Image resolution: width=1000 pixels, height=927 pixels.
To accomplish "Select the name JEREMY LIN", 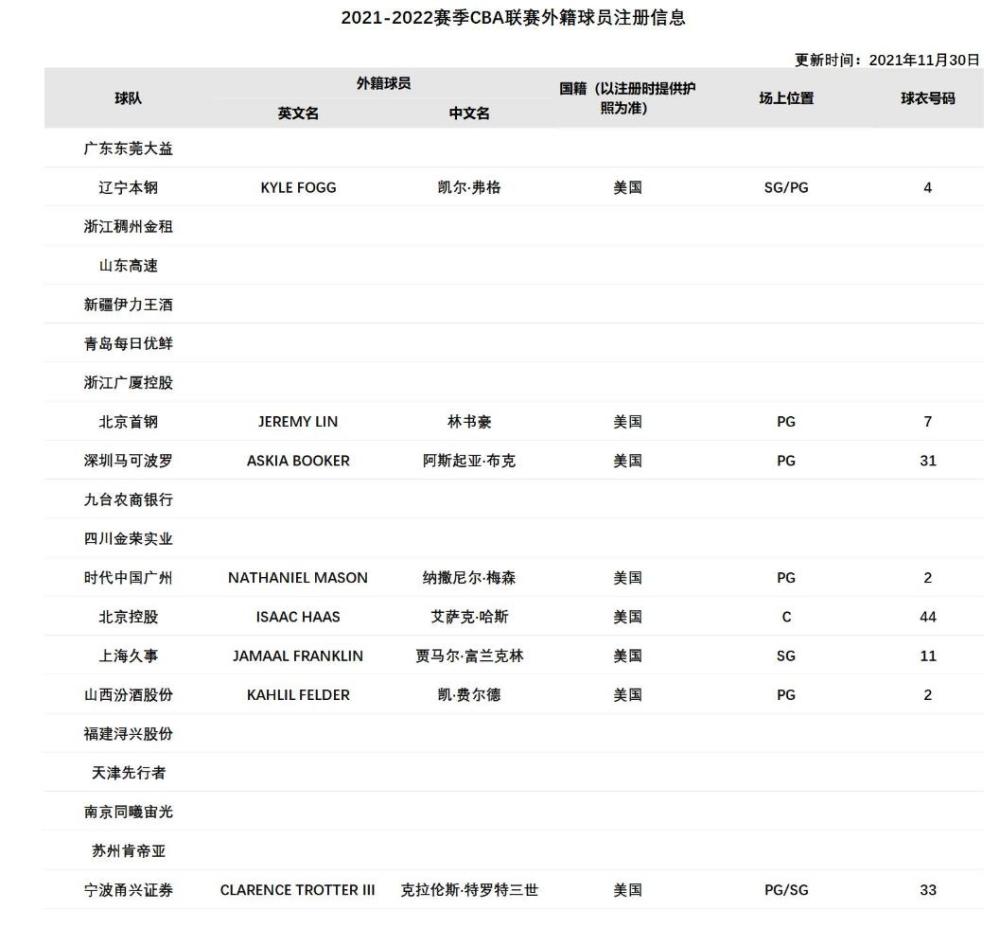I will 298,421.
